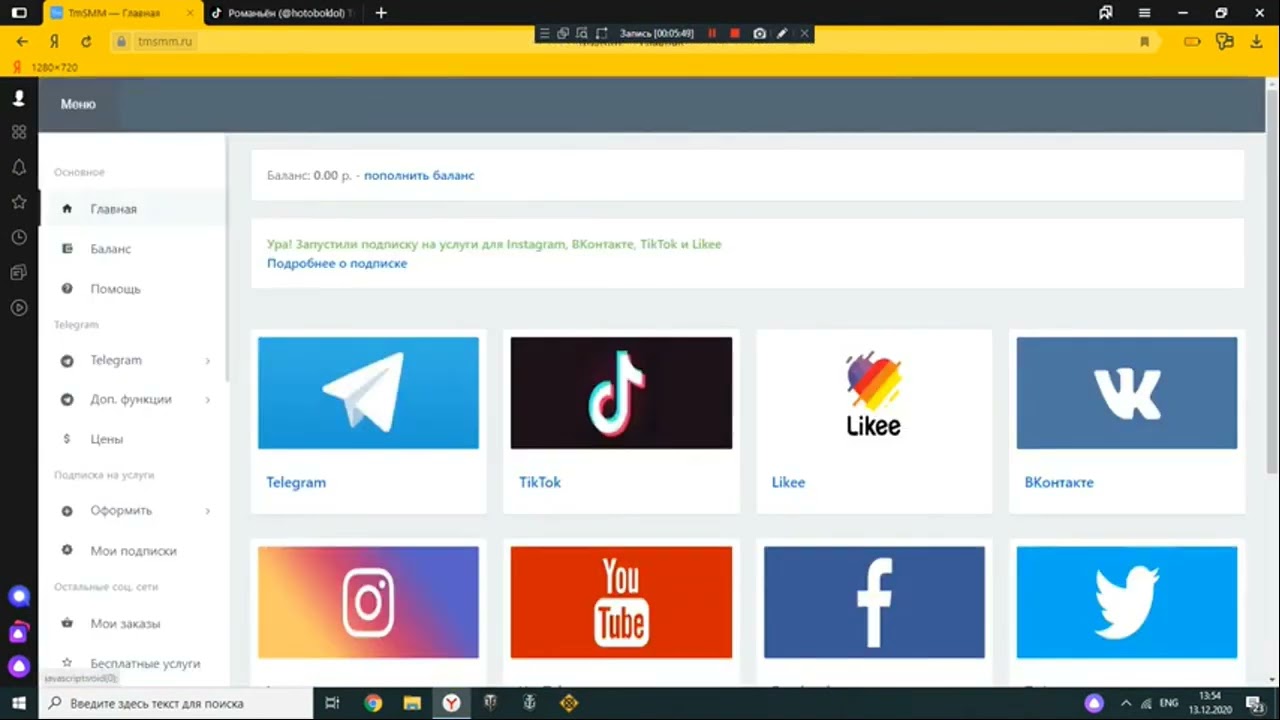
Task: Click the plus icon beside Оформить
Action: coord(67,511)
